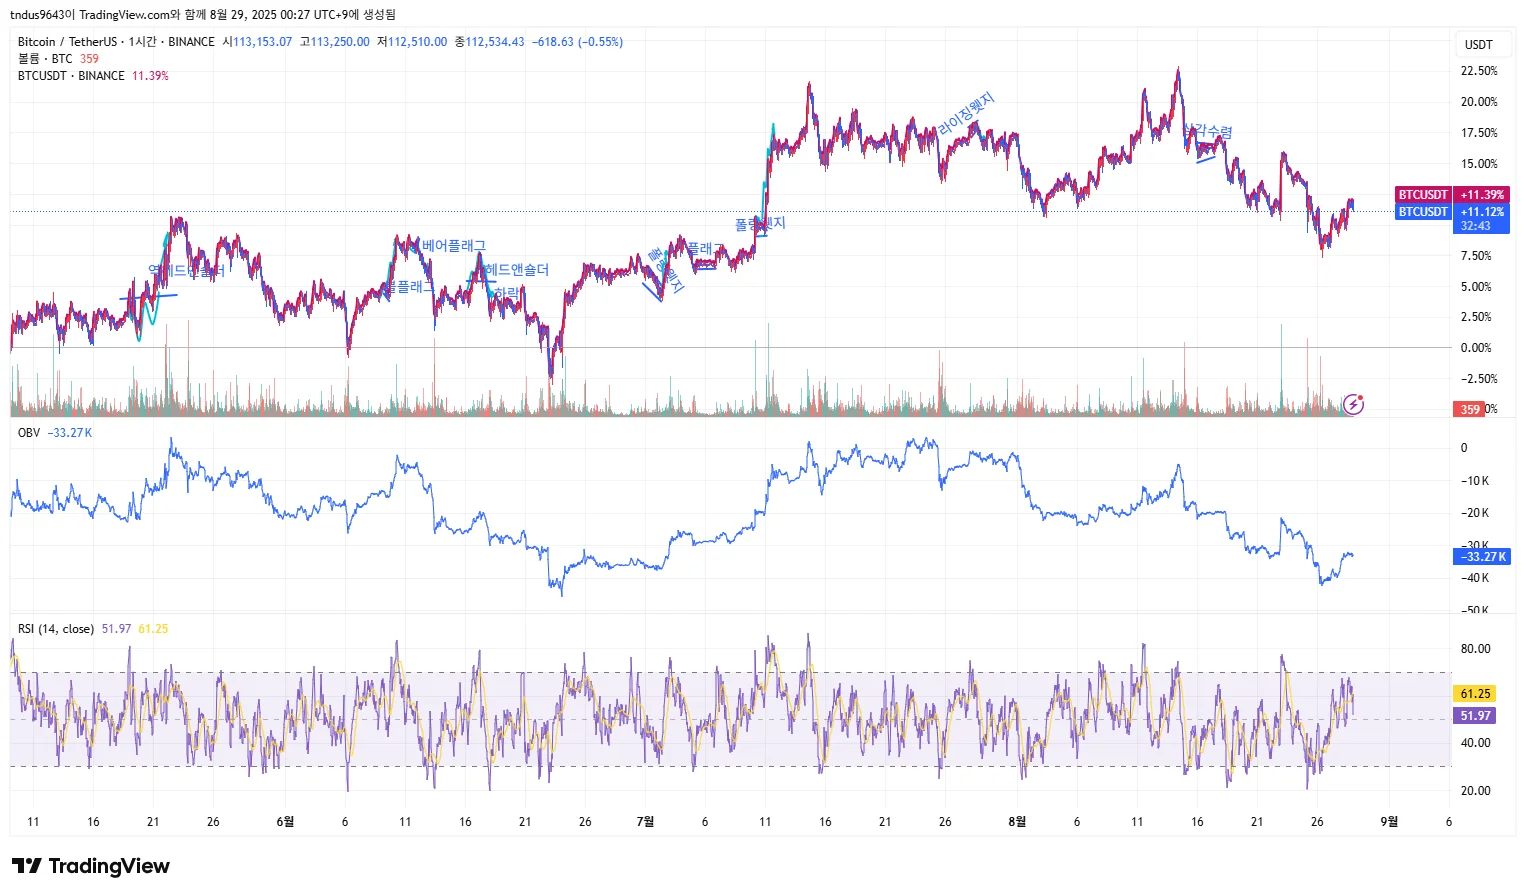This screenshot has height=896, width=1526.
Task: Click the blue −33.27K OBV axis label
Action: tap(1482, 557)
